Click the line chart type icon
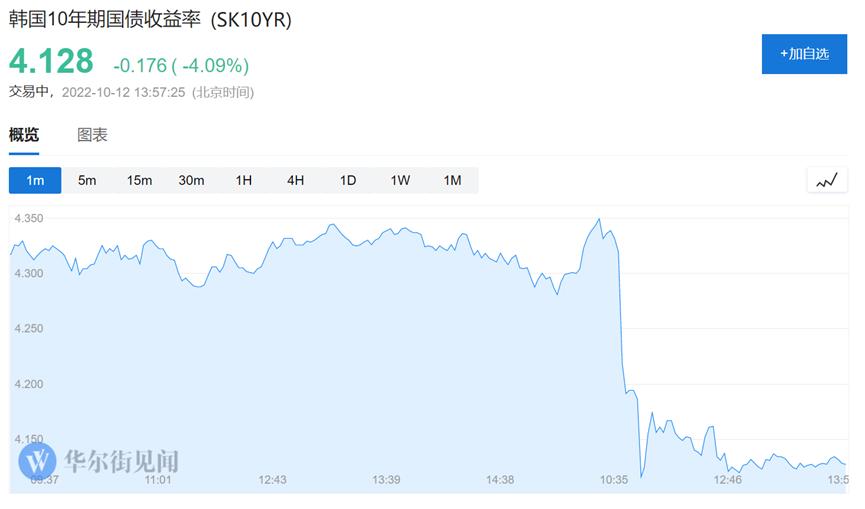 point(826,181)
